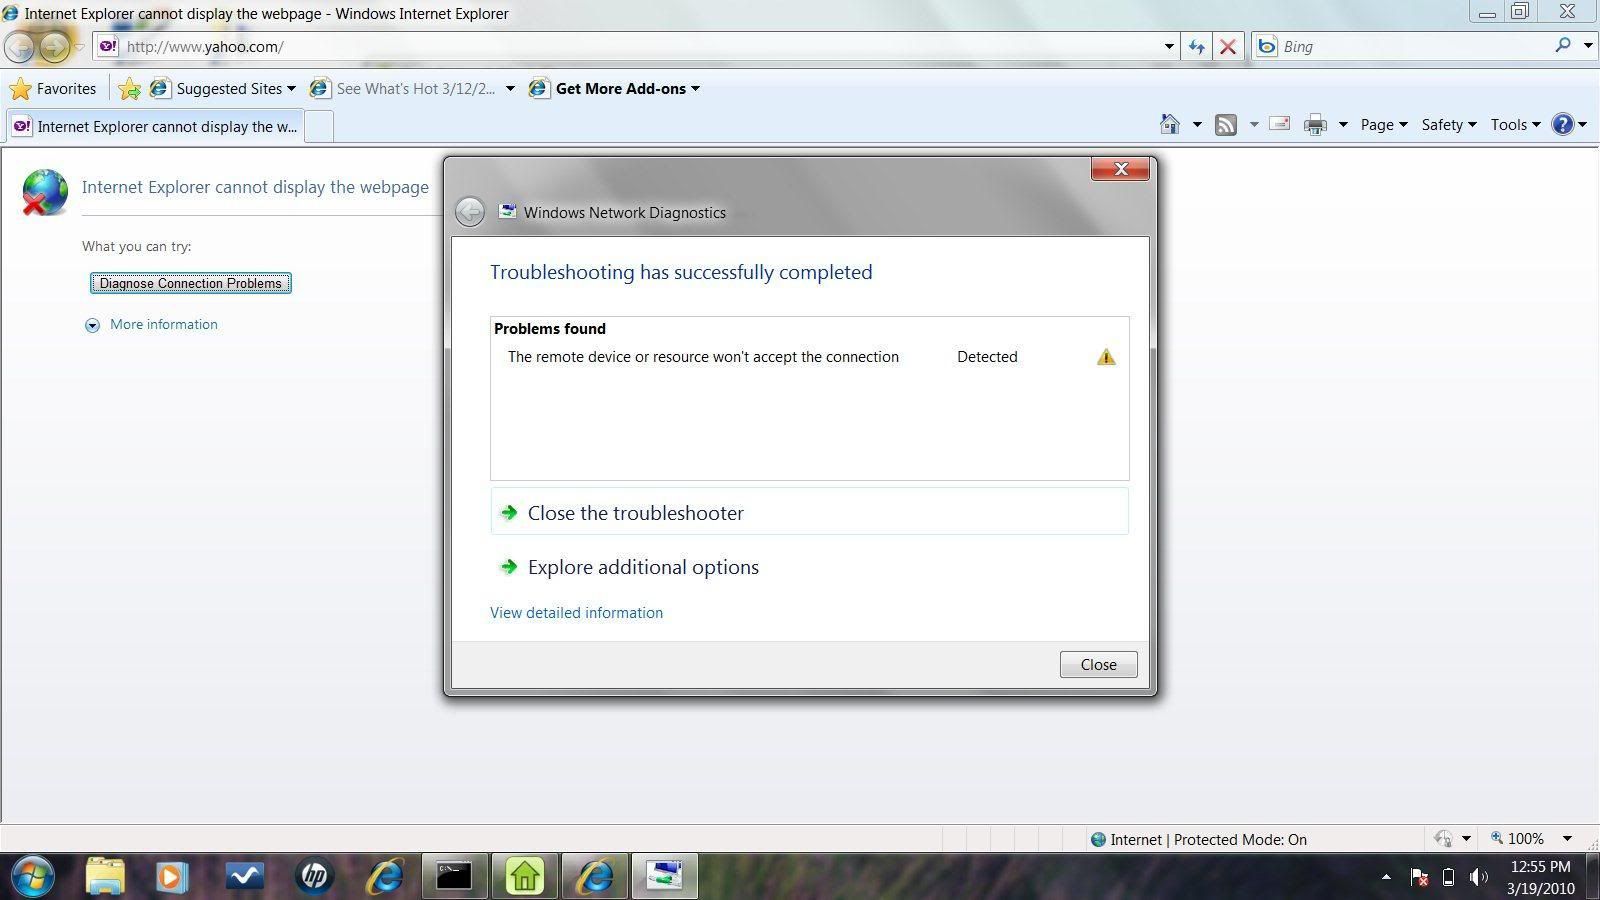Screen dimensions: 1600x900
Task: Click the volume speaker tray icon
Action: coord(1479,878)
